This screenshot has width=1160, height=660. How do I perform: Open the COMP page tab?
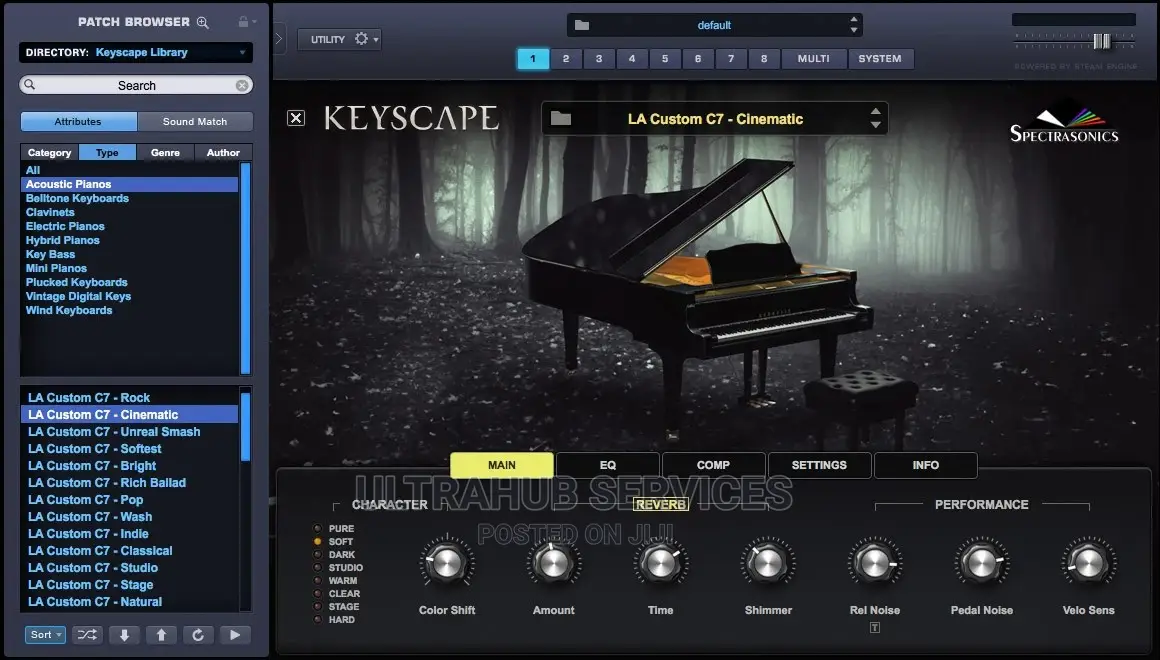click(x=713, y=465)
